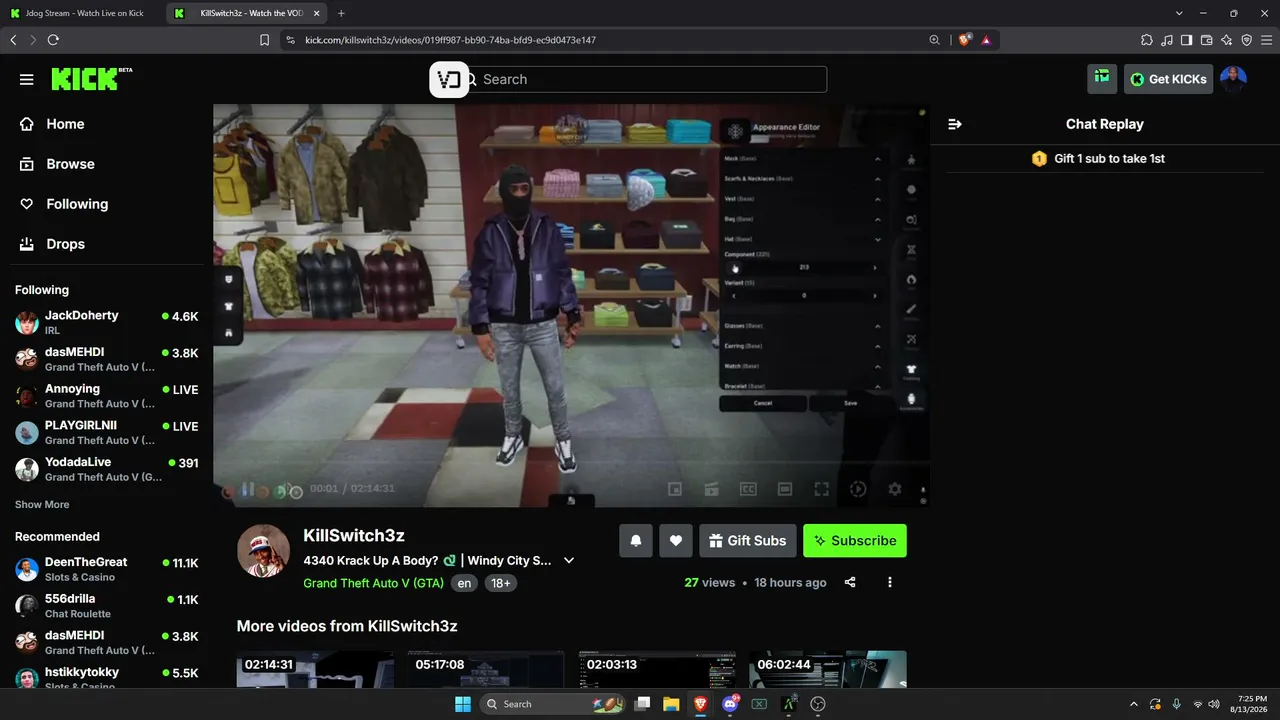The height and width of the screenshot is (720, 1280).
Task: Expand the stream title details chevron
Action: click(569, 561)
